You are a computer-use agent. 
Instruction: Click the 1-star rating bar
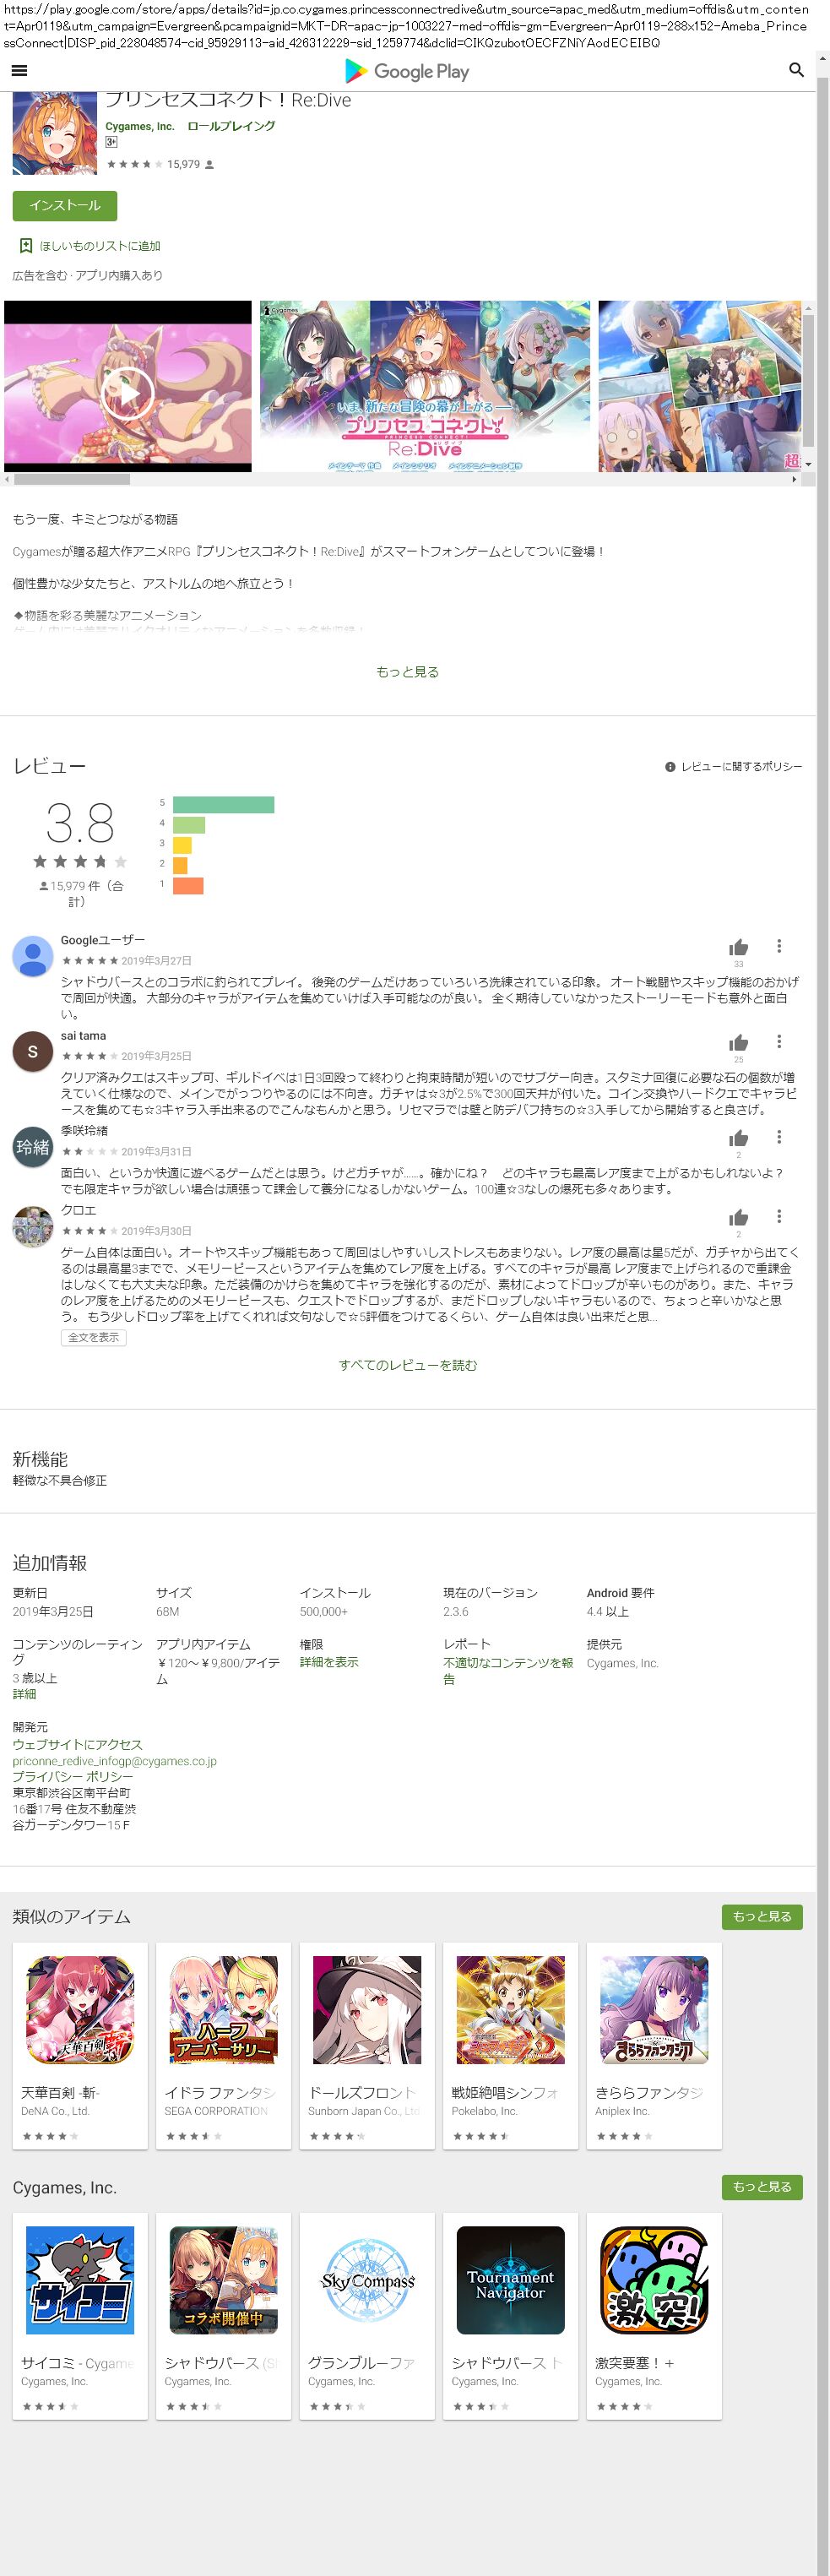coord(188,885)
